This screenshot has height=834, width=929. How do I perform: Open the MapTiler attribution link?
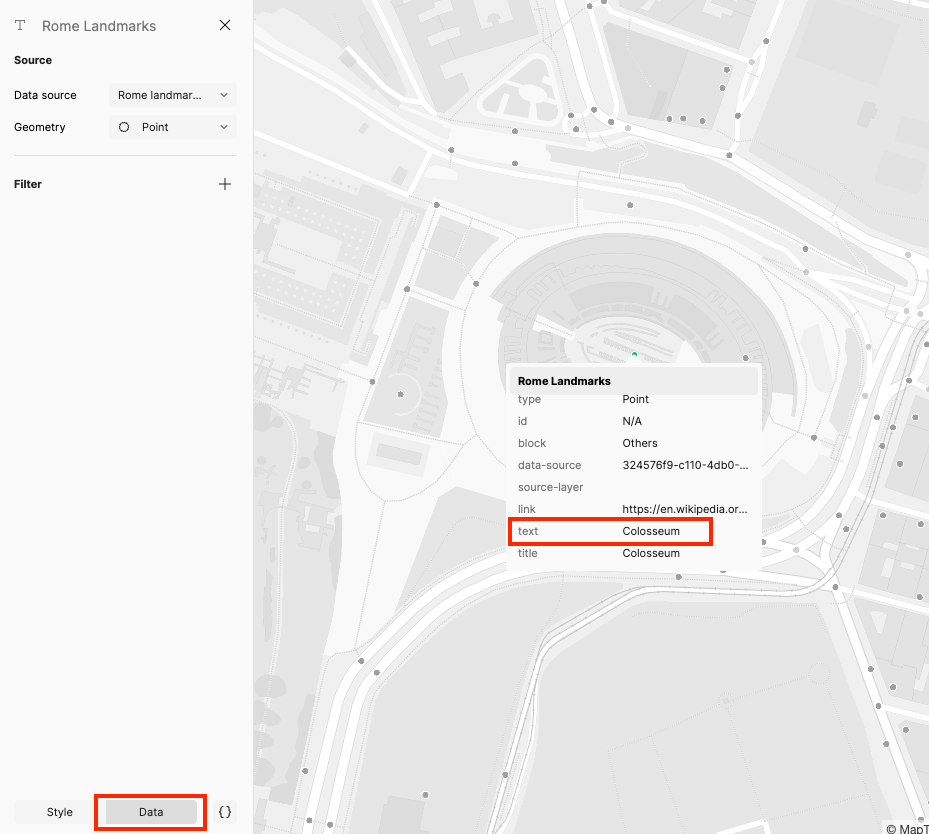[906, 828]
